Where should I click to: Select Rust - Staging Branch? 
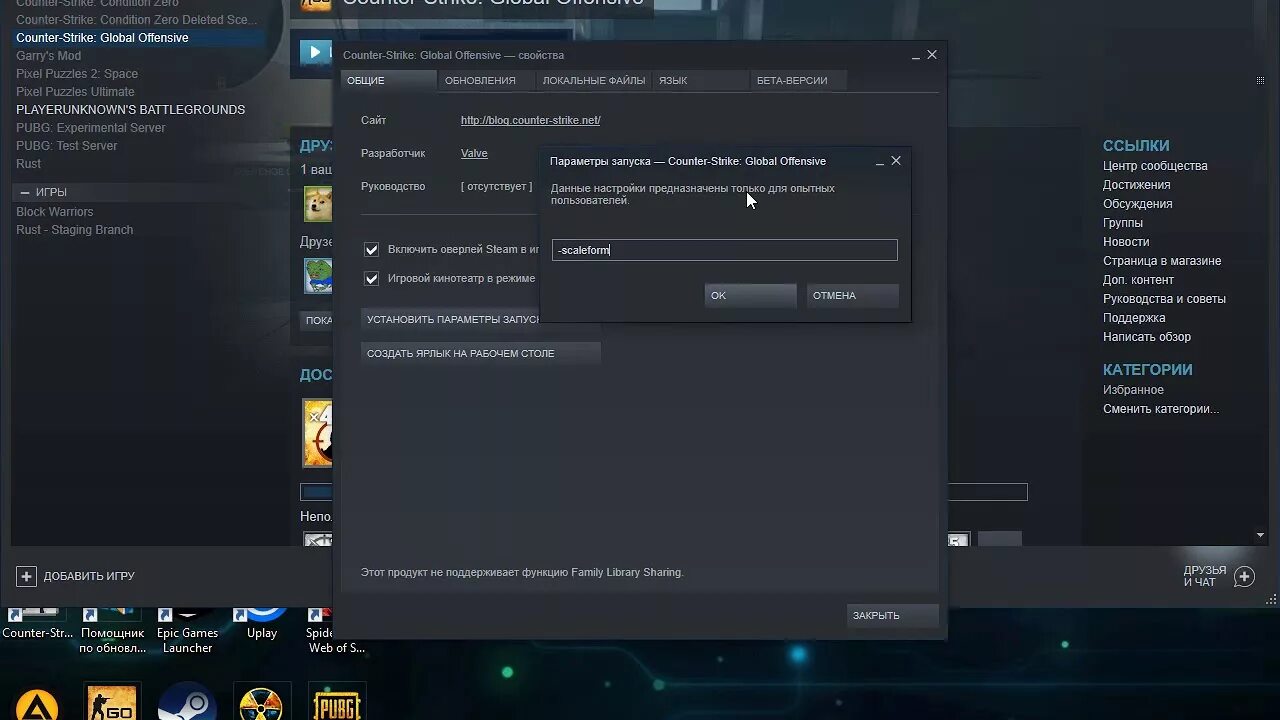coord(75,230)
